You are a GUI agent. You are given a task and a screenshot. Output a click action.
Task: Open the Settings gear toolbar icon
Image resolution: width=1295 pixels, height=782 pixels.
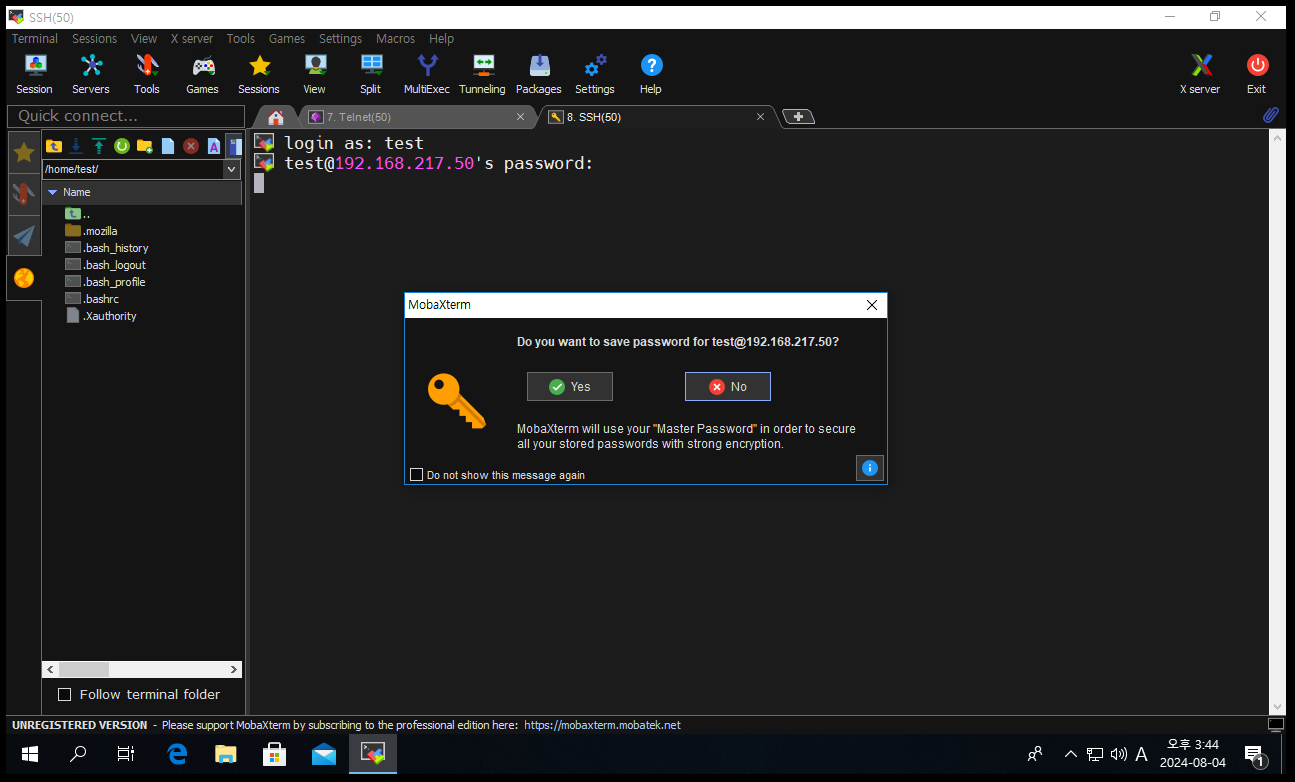point(595,75)
